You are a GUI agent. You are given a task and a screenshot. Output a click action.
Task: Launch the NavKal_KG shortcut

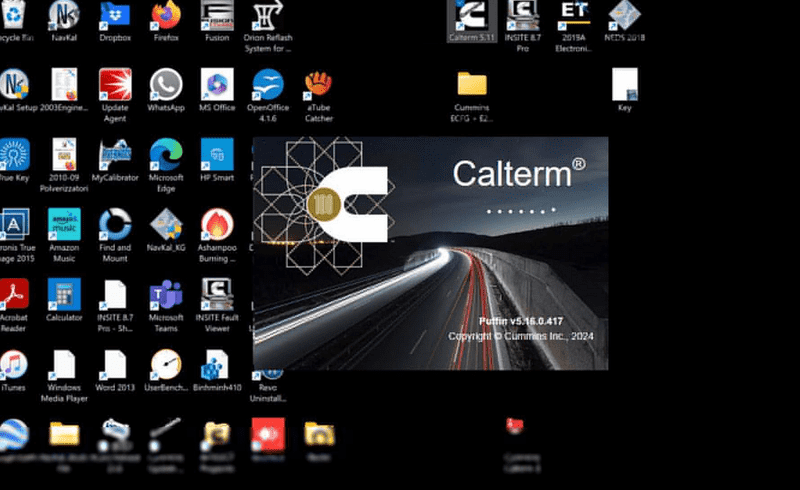pyautogui.click(x=166, y=230)
